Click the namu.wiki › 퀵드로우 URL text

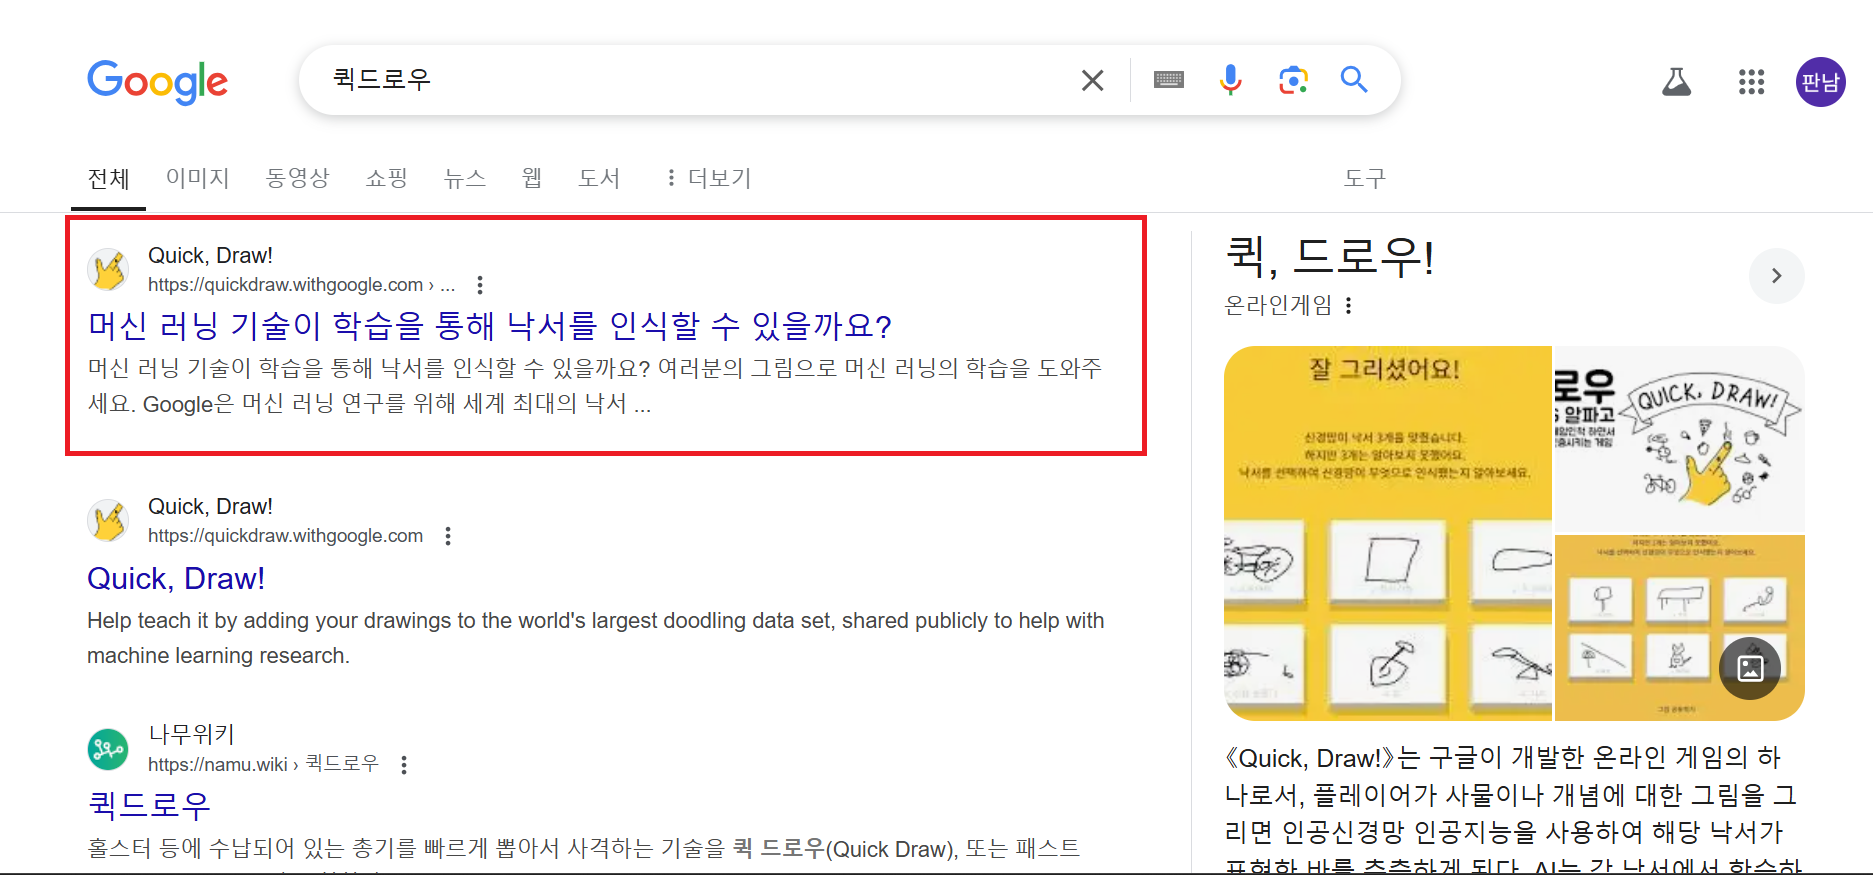(x=264, y=764)
